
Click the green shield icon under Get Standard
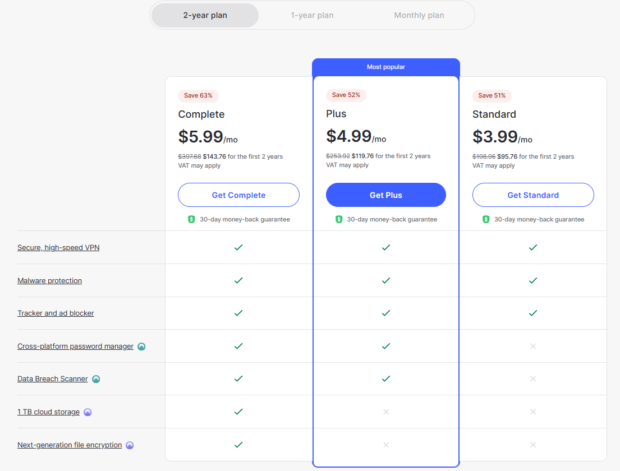pos(486,219)
